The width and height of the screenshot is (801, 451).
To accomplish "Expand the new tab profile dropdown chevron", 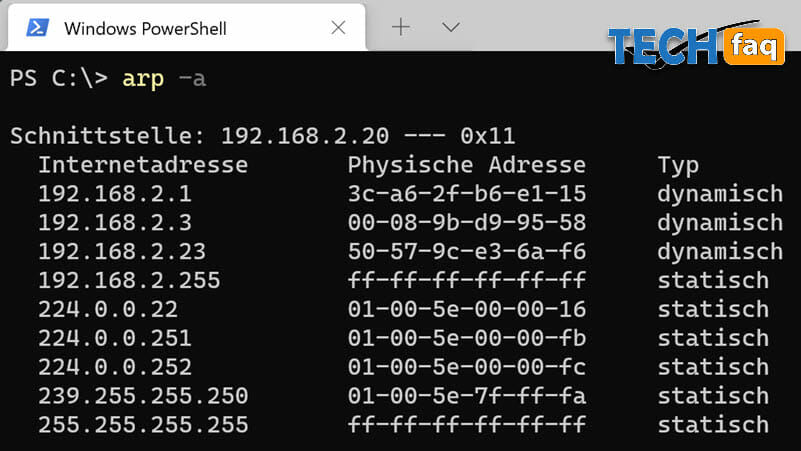I will click(451, 27).
